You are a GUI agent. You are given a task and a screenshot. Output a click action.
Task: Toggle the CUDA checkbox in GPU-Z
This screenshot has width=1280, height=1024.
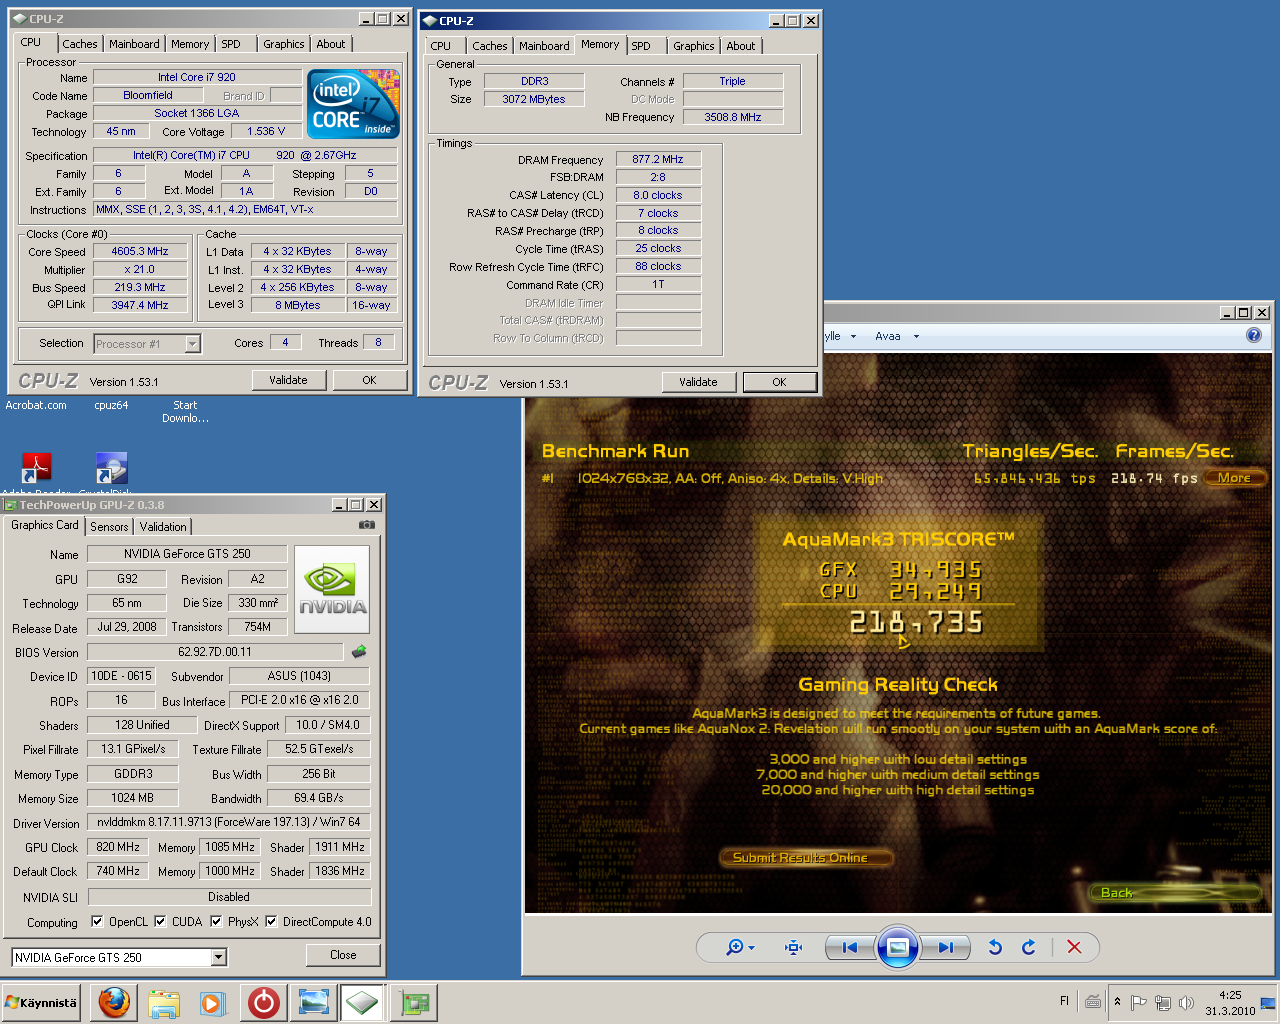coord(160,921)
